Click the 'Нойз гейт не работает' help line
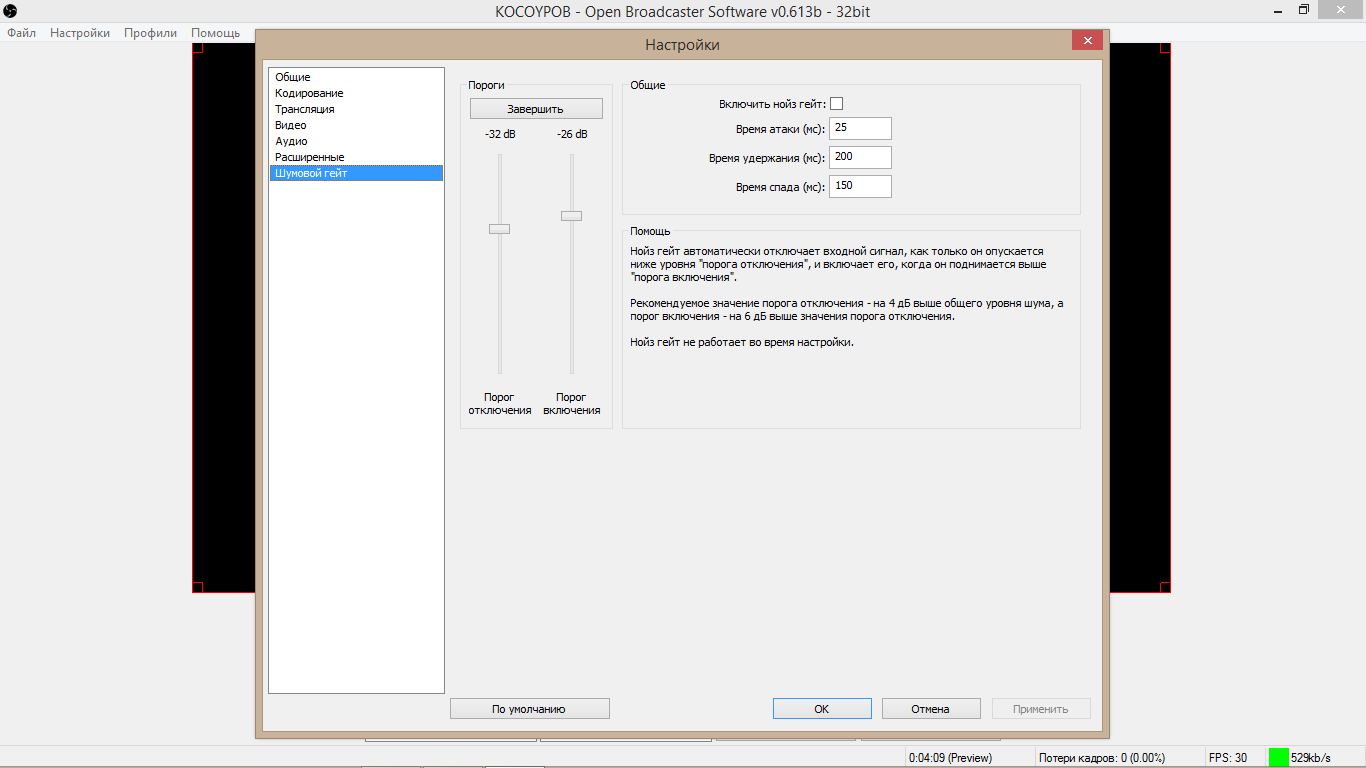The image size is (1366, 768). pos(742,343)
